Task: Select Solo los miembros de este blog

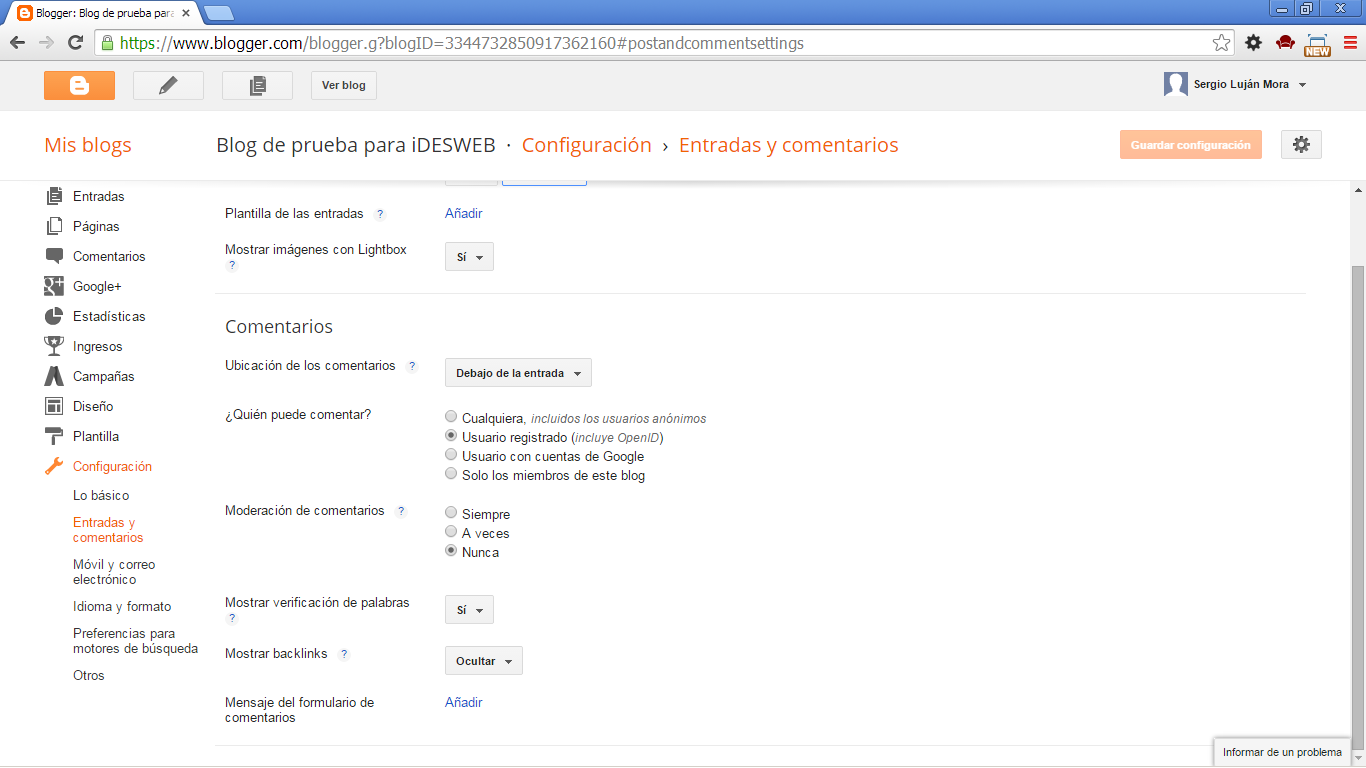Action: click(x=451, y=474)
